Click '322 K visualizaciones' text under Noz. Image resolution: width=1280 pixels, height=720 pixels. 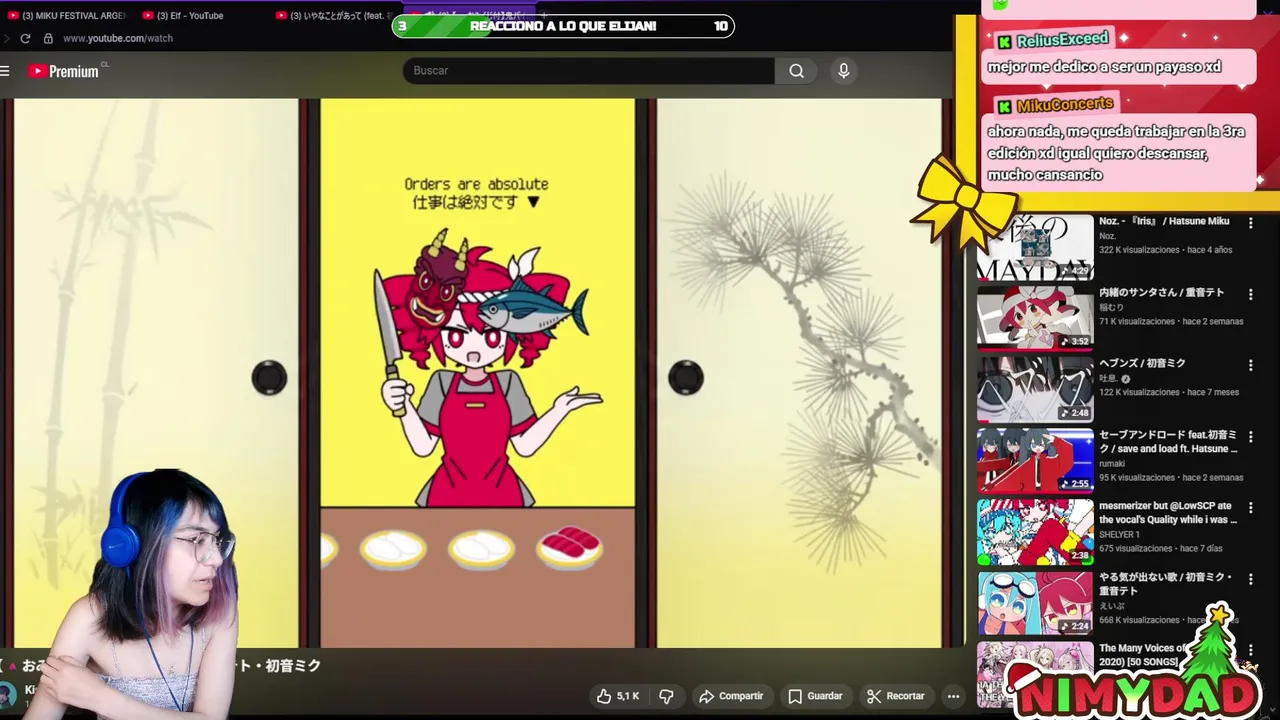click(1137, 250)
